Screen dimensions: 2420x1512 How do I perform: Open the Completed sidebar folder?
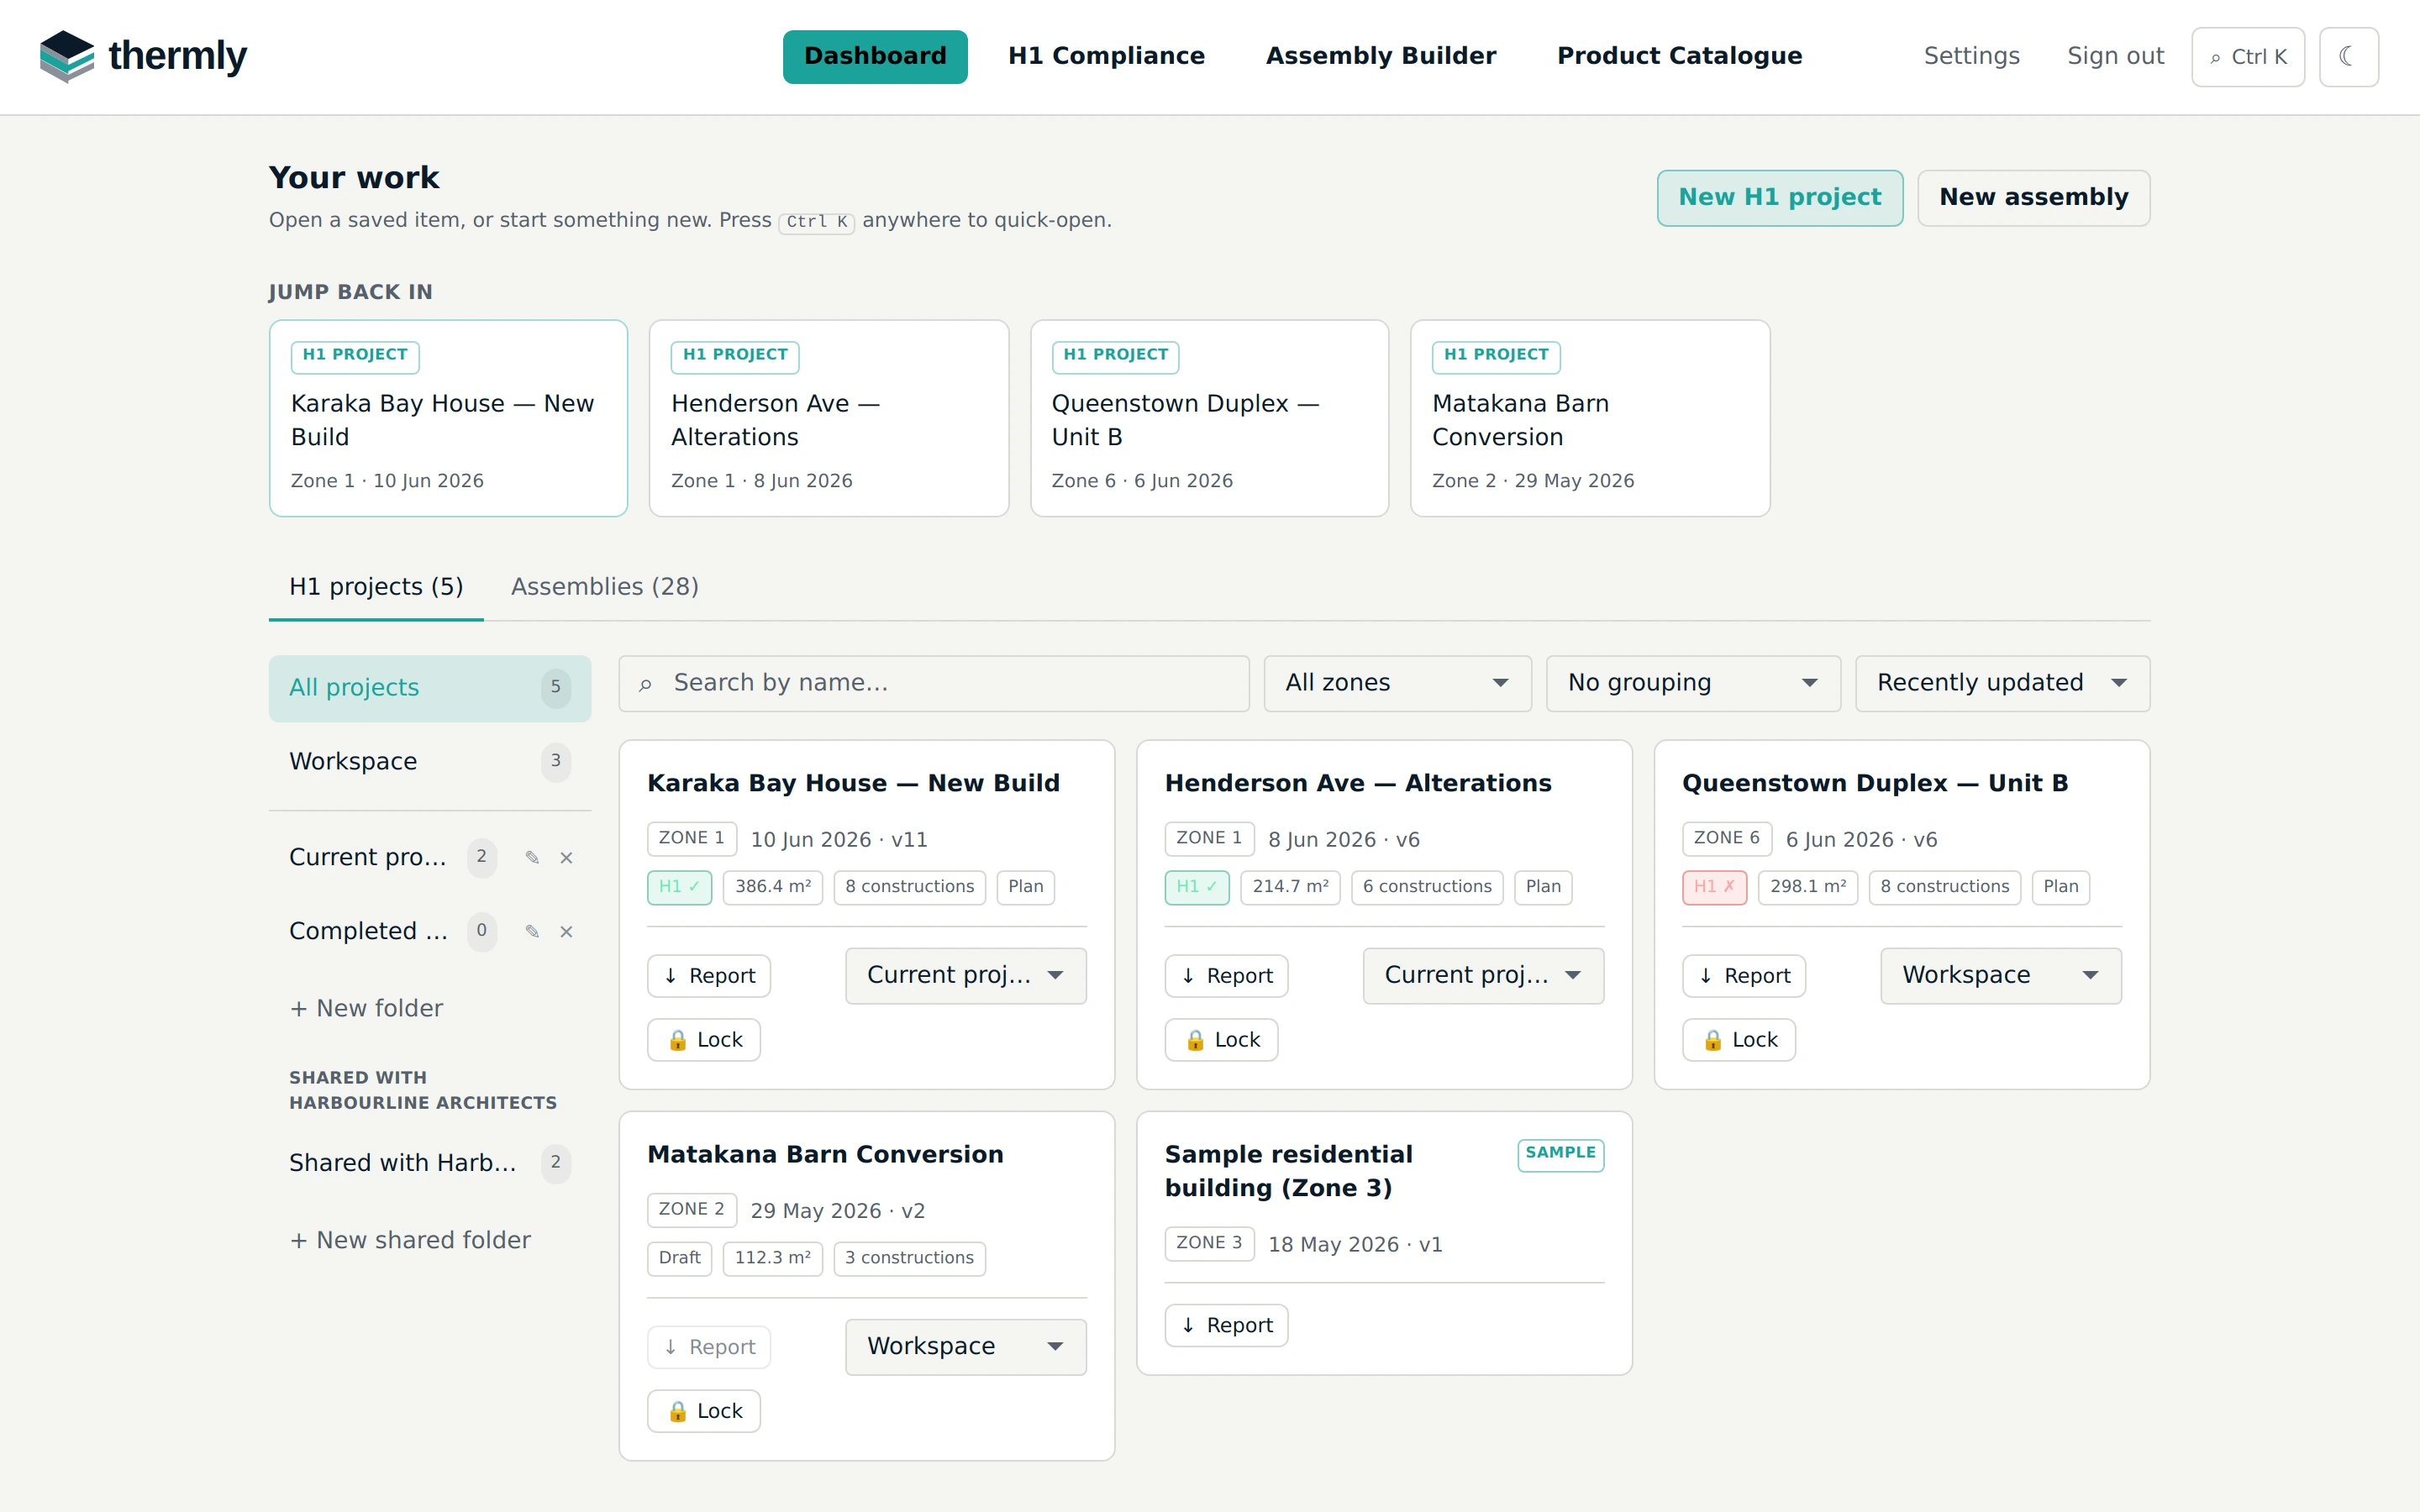[x=368, y=931]
